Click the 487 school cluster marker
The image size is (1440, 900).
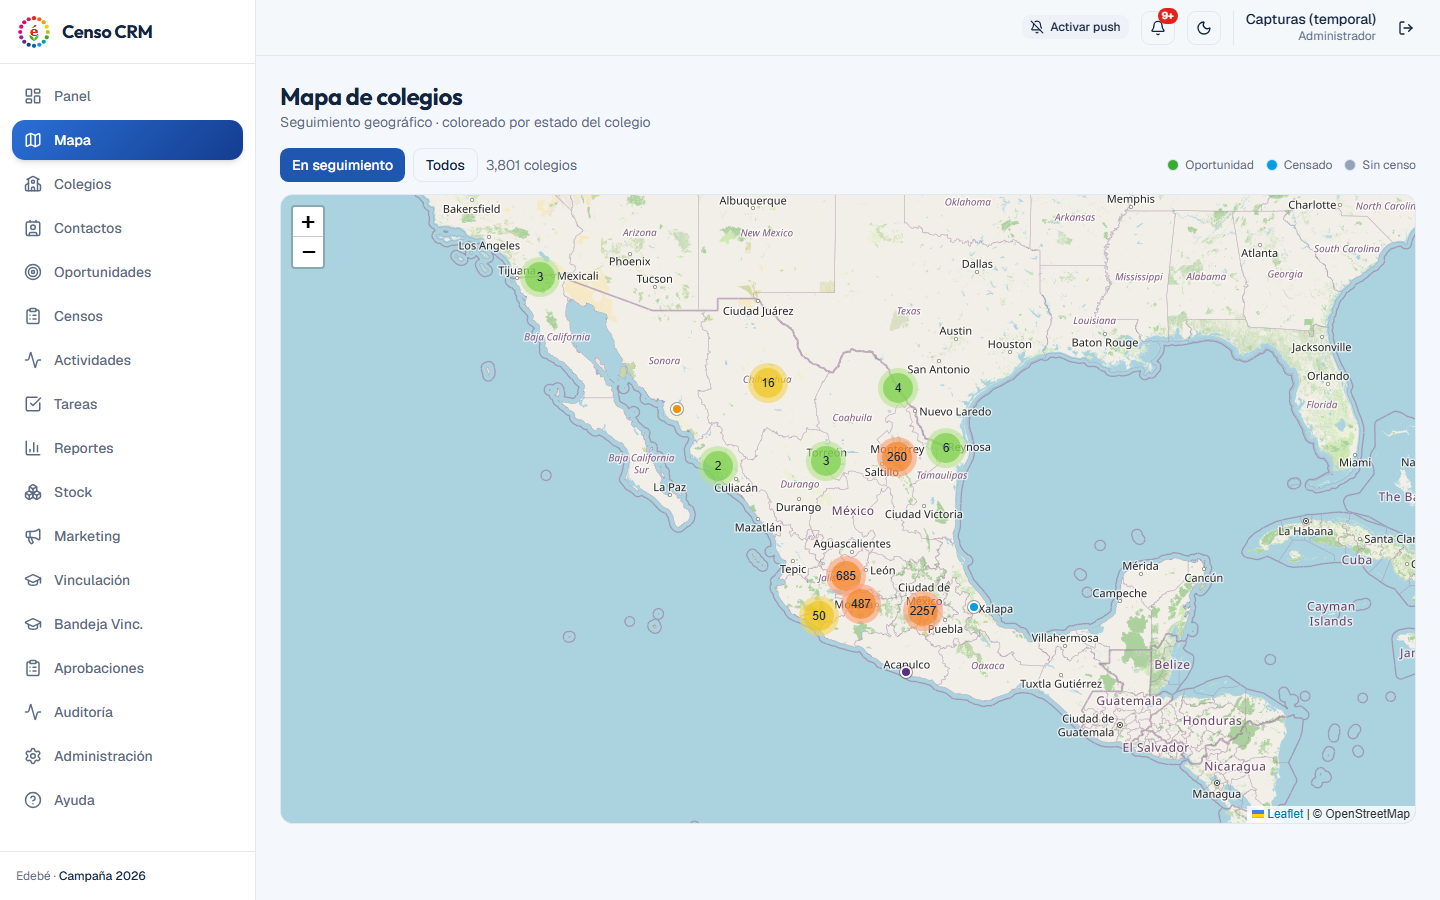click(861, 604)
